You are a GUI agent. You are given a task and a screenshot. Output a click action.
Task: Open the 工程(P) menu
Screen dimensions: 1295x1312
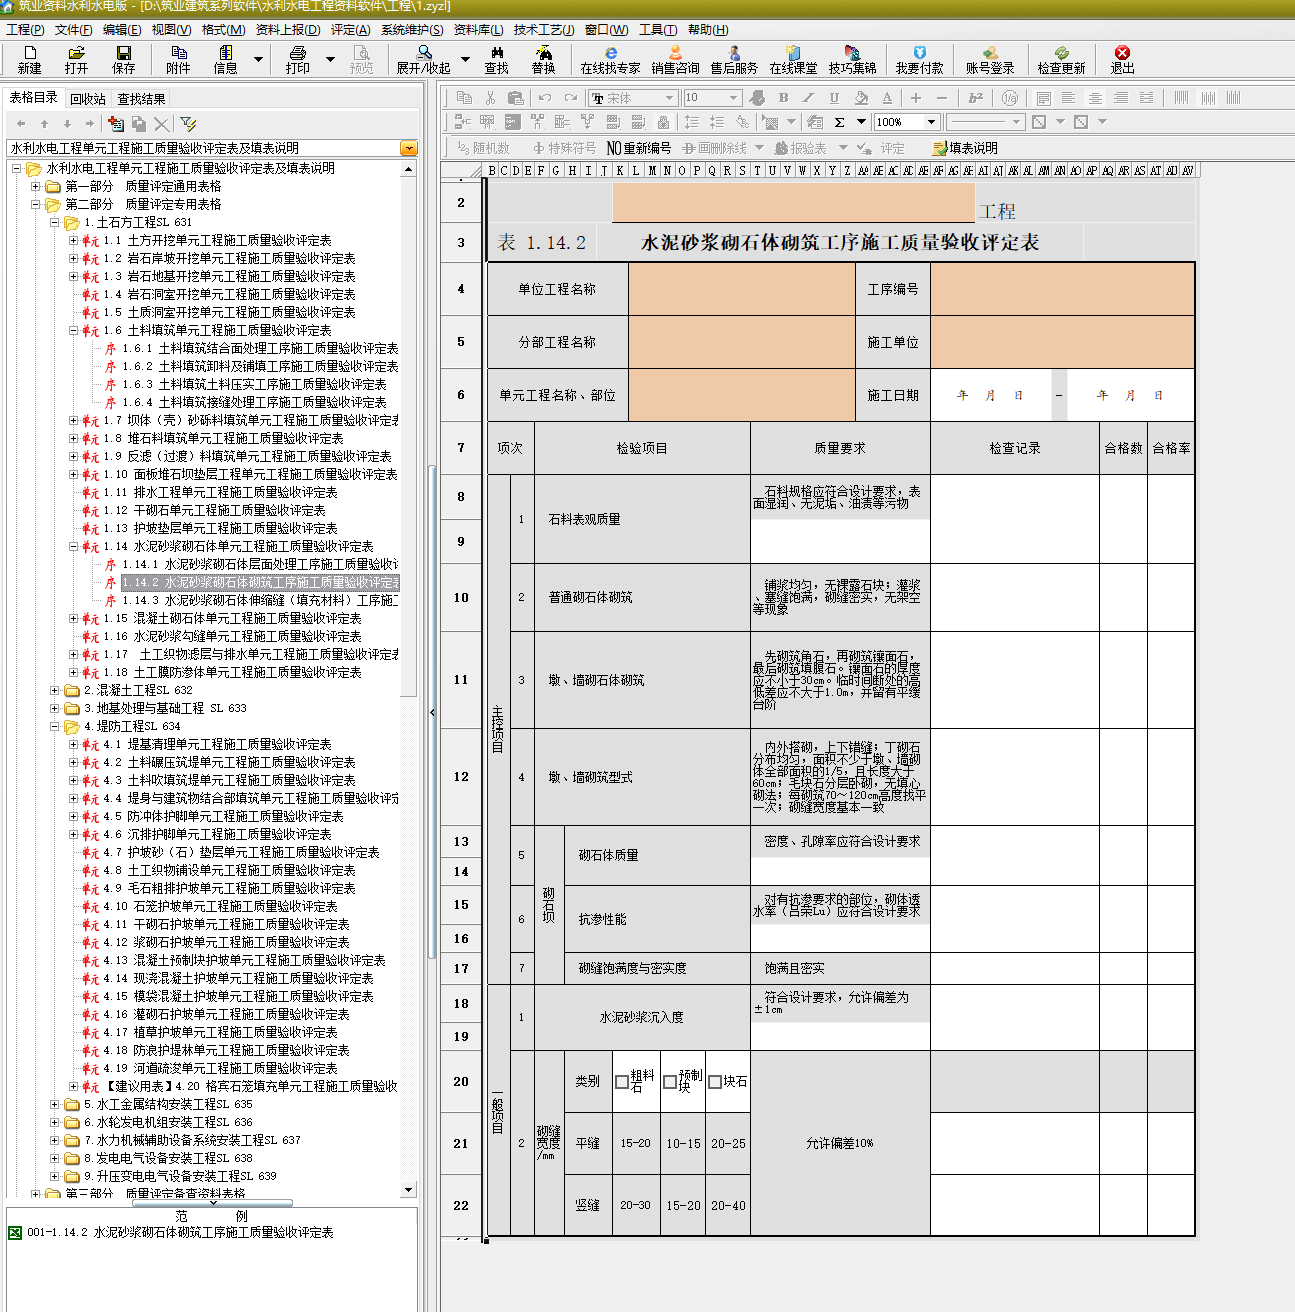(25, 30)
